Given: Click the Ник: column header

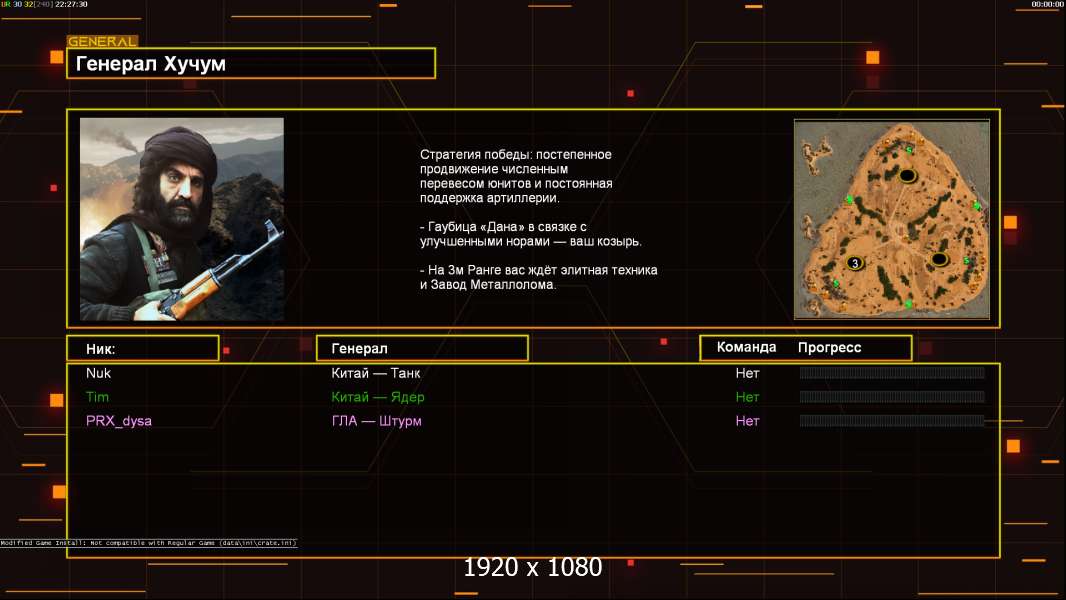Looking at the screenshot, I should (x=143, y=349).
